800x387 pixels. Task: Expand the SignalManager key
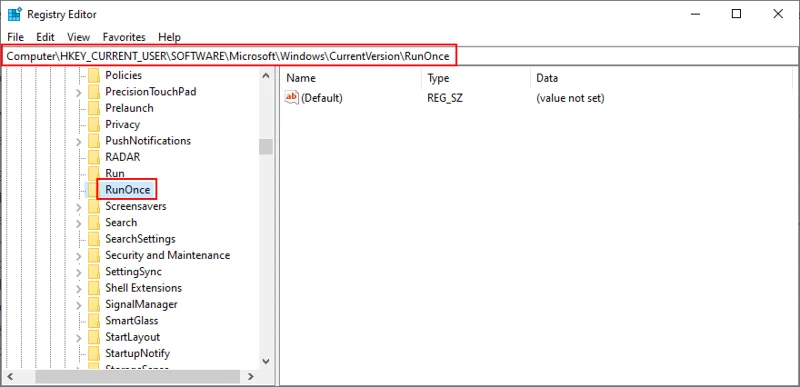(79, 305)
